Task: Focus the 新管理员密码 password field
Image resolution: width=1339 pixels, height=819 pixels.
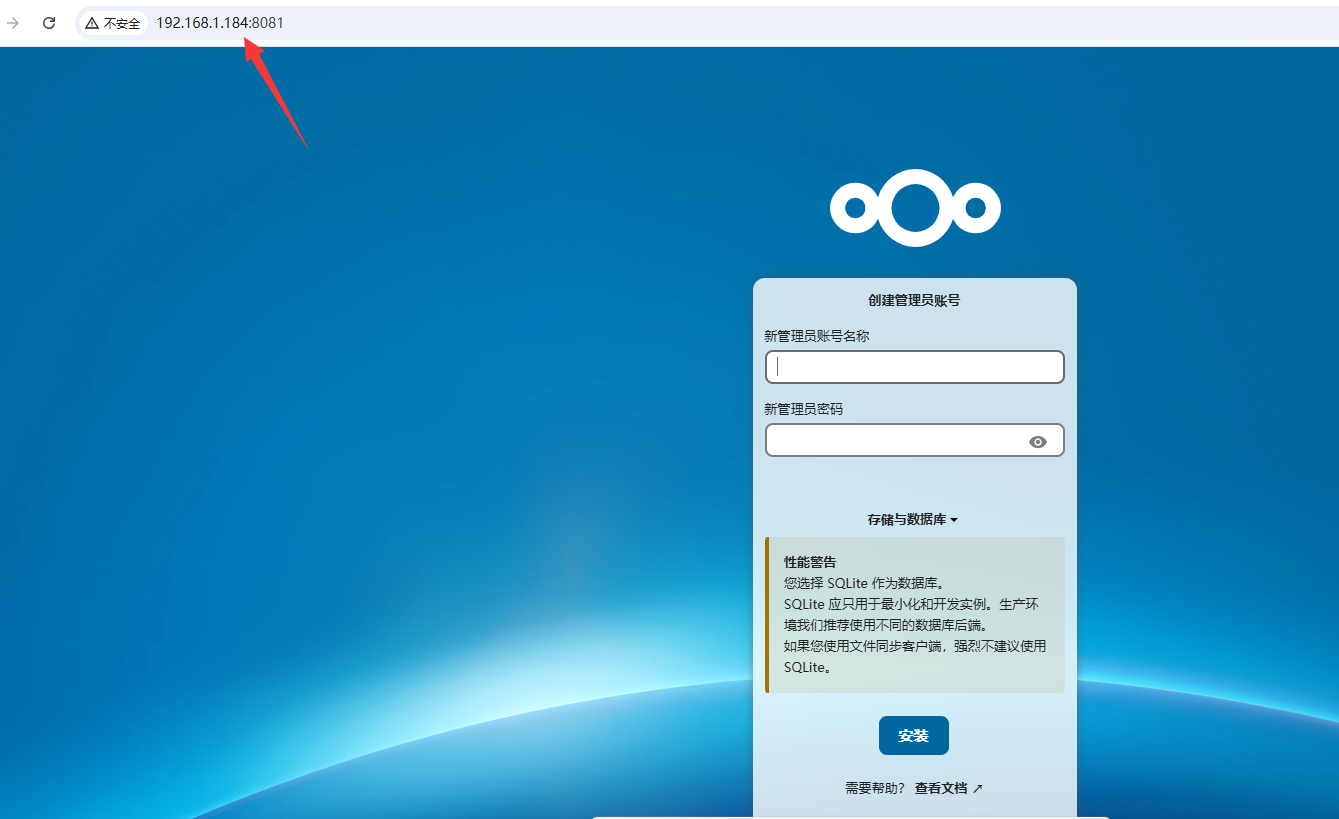Action: tap(915, 440)
